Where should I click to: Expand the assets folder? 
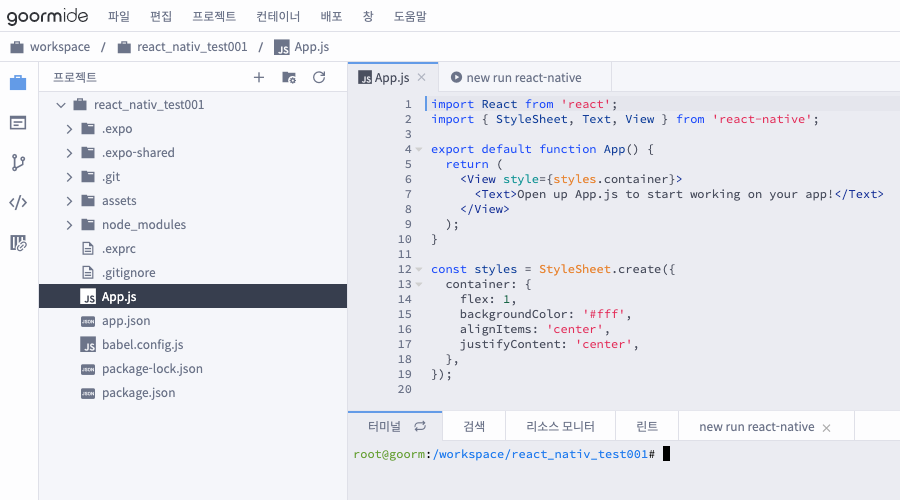click(x=69, y=201)
